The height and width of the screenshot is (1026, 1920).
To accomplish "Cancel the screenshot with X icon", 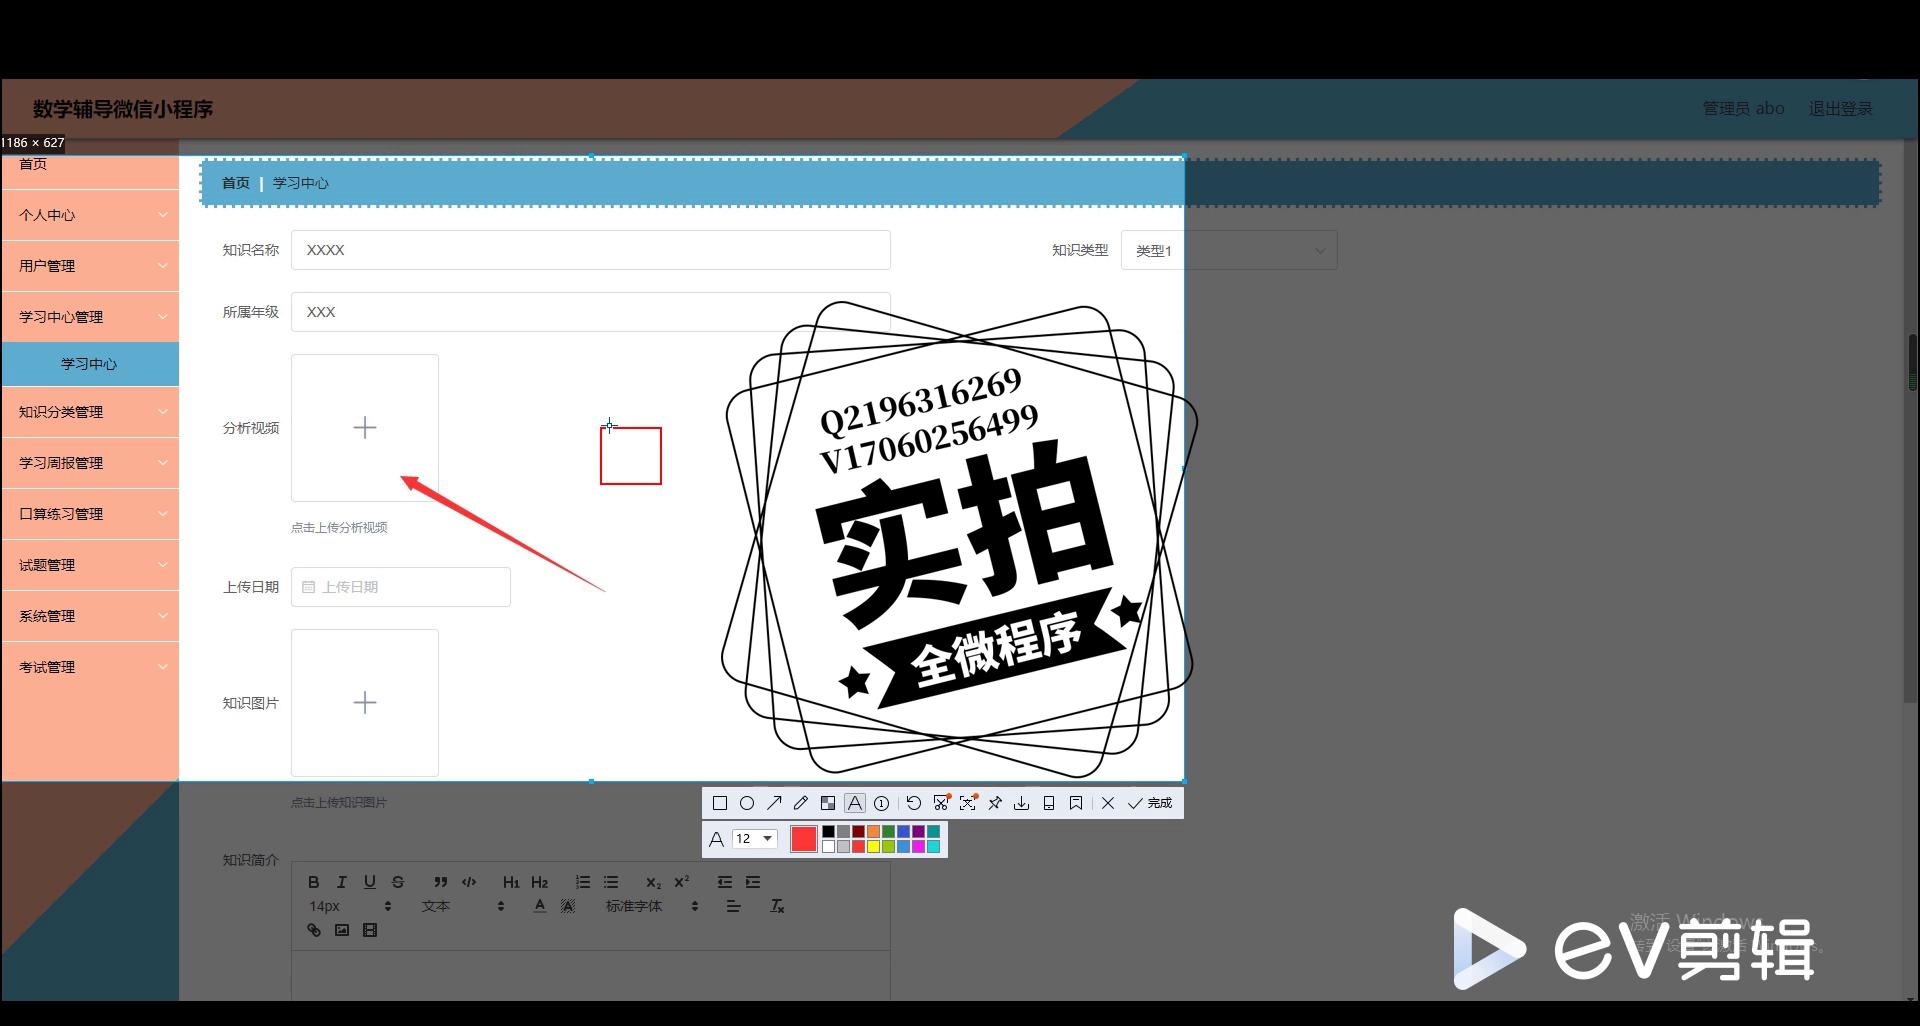I will coord(1108,803).
